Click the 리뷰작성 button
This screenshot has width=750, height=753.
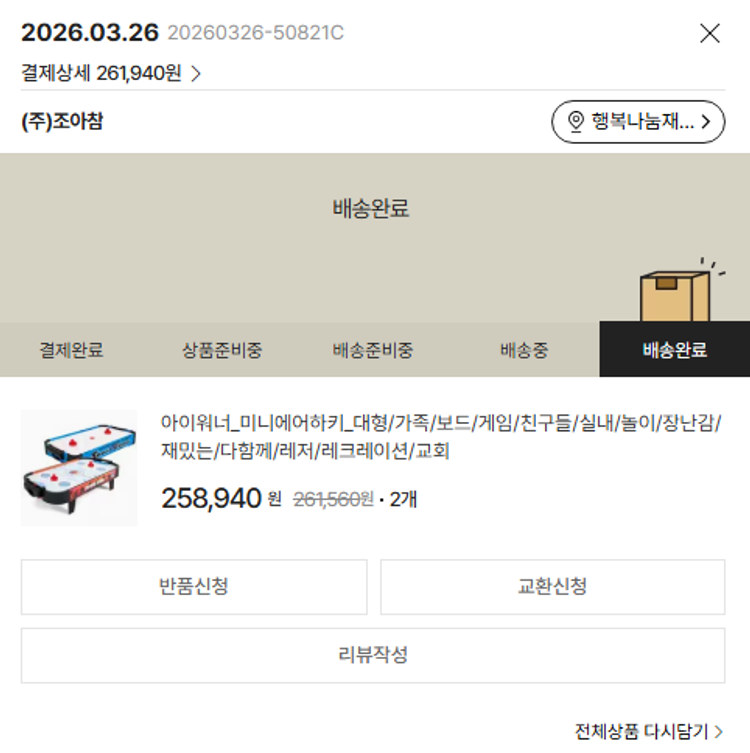point(373,656)
